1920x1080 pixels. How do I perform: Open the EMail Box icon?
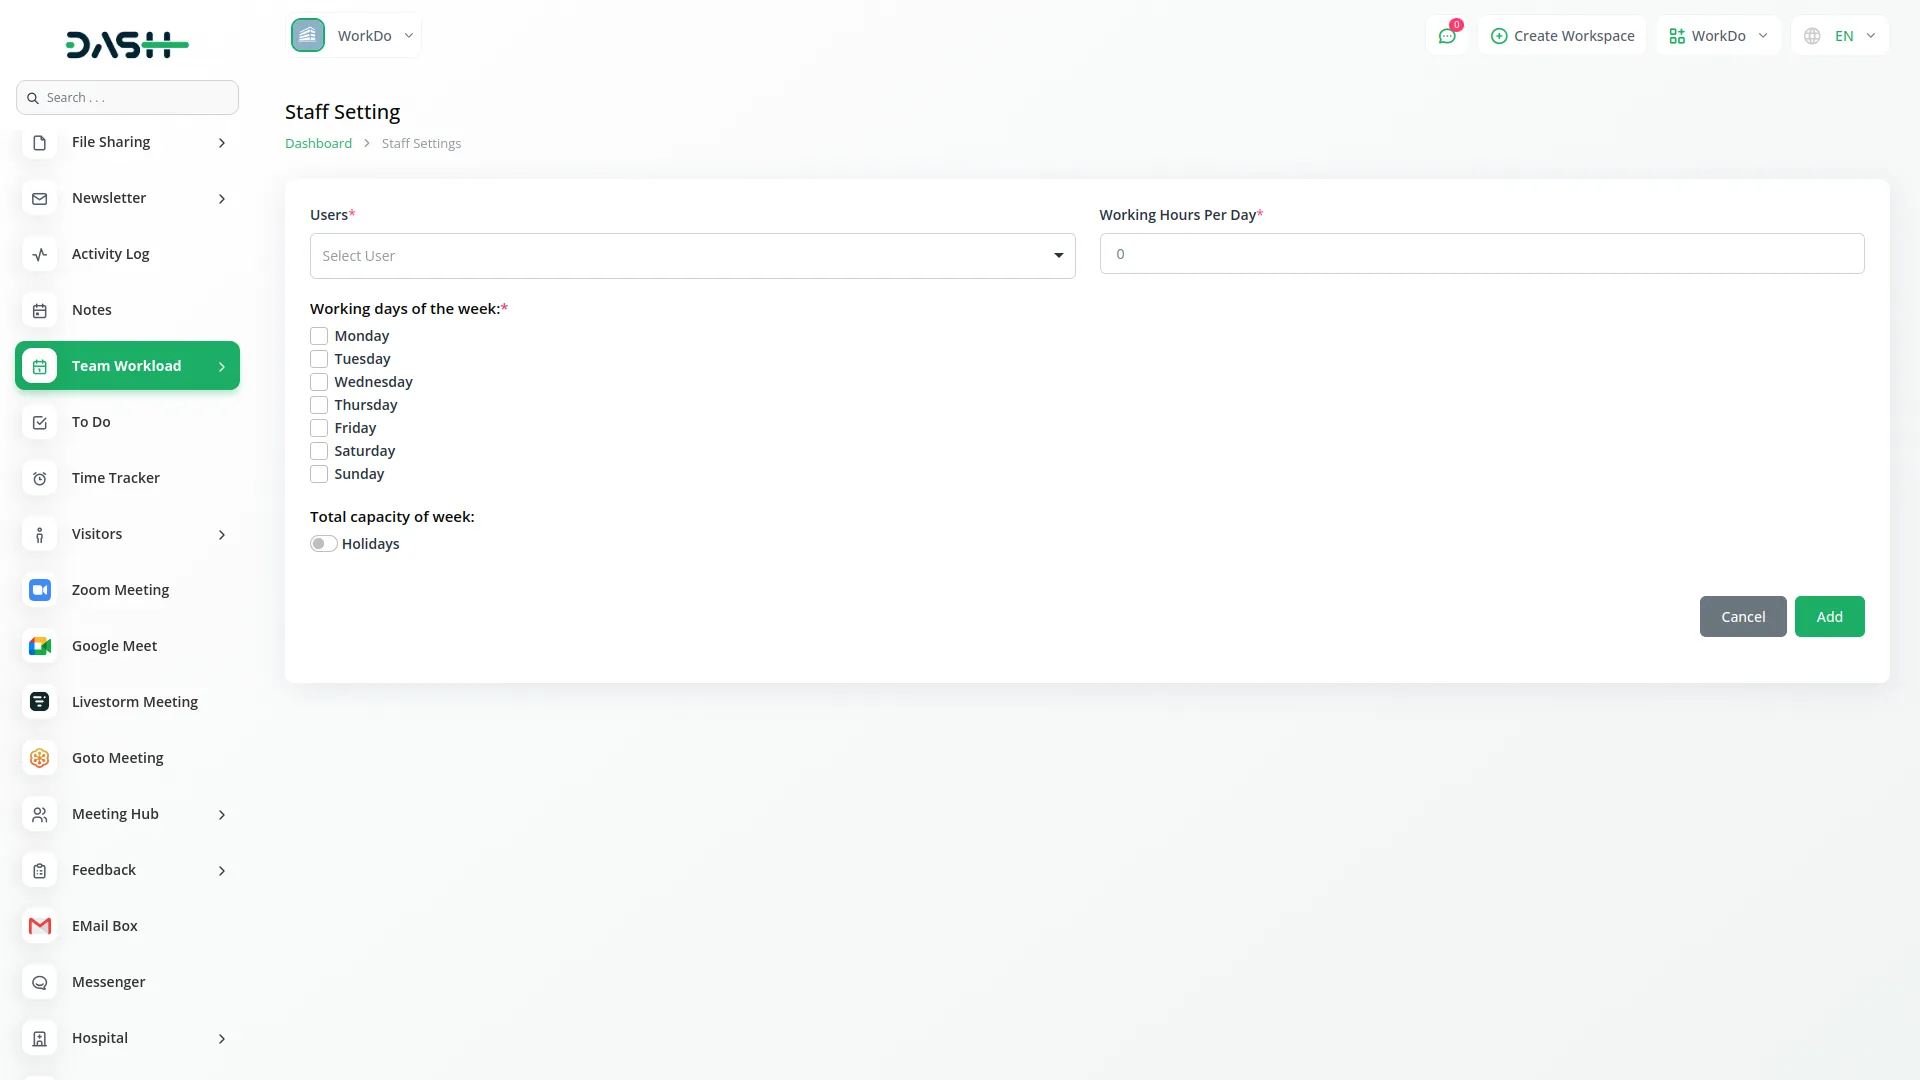[x=39, y=926]
